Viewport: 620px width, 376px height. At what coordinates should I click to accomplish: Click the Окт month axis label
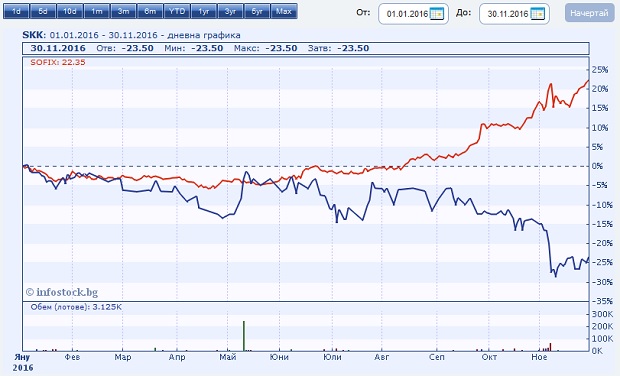point(489,357)
